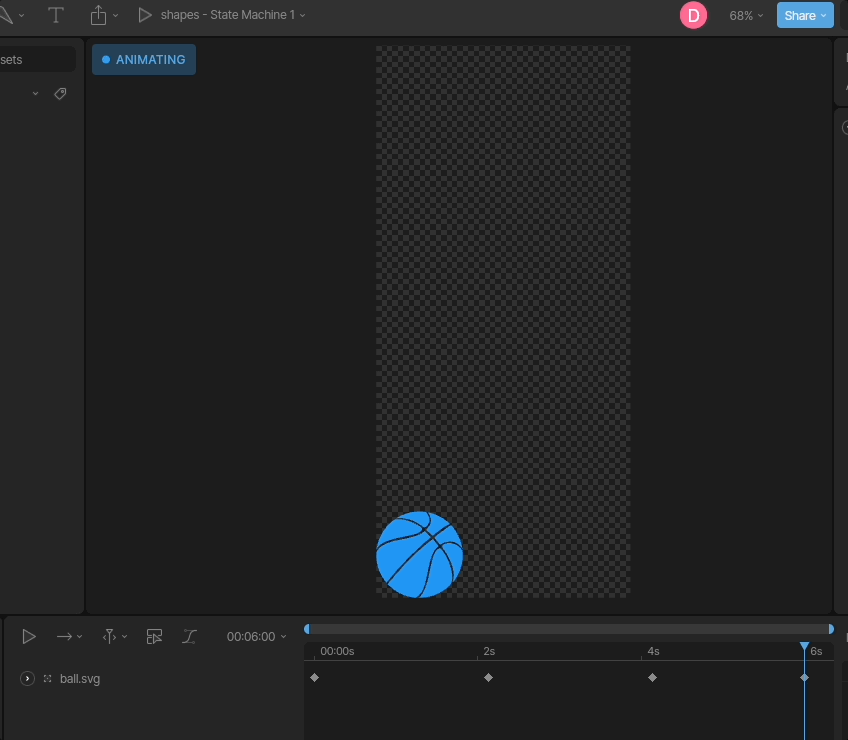Select the keyframe at 4s
This screenshot has height=740, width=848.
point(652,677)
